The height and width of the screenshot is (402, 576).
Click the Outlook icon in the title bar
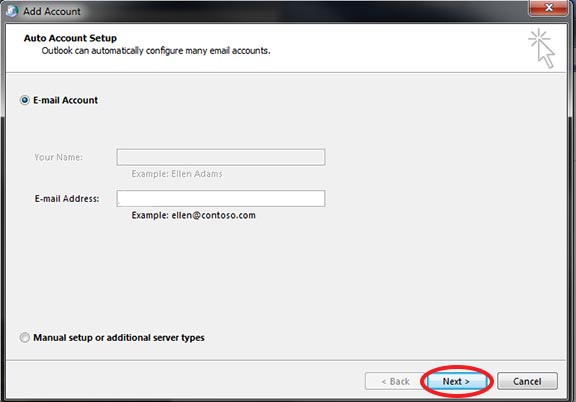pyautogui.click(x=12, y=11)
